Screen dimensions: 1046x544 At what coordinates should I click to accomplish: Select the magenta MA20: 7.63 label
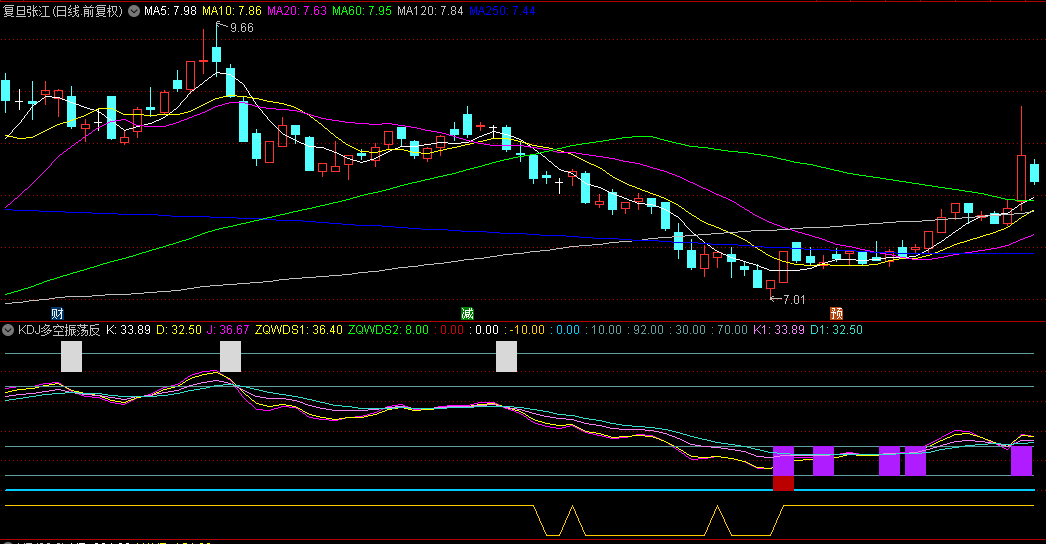tap(296, 12)
